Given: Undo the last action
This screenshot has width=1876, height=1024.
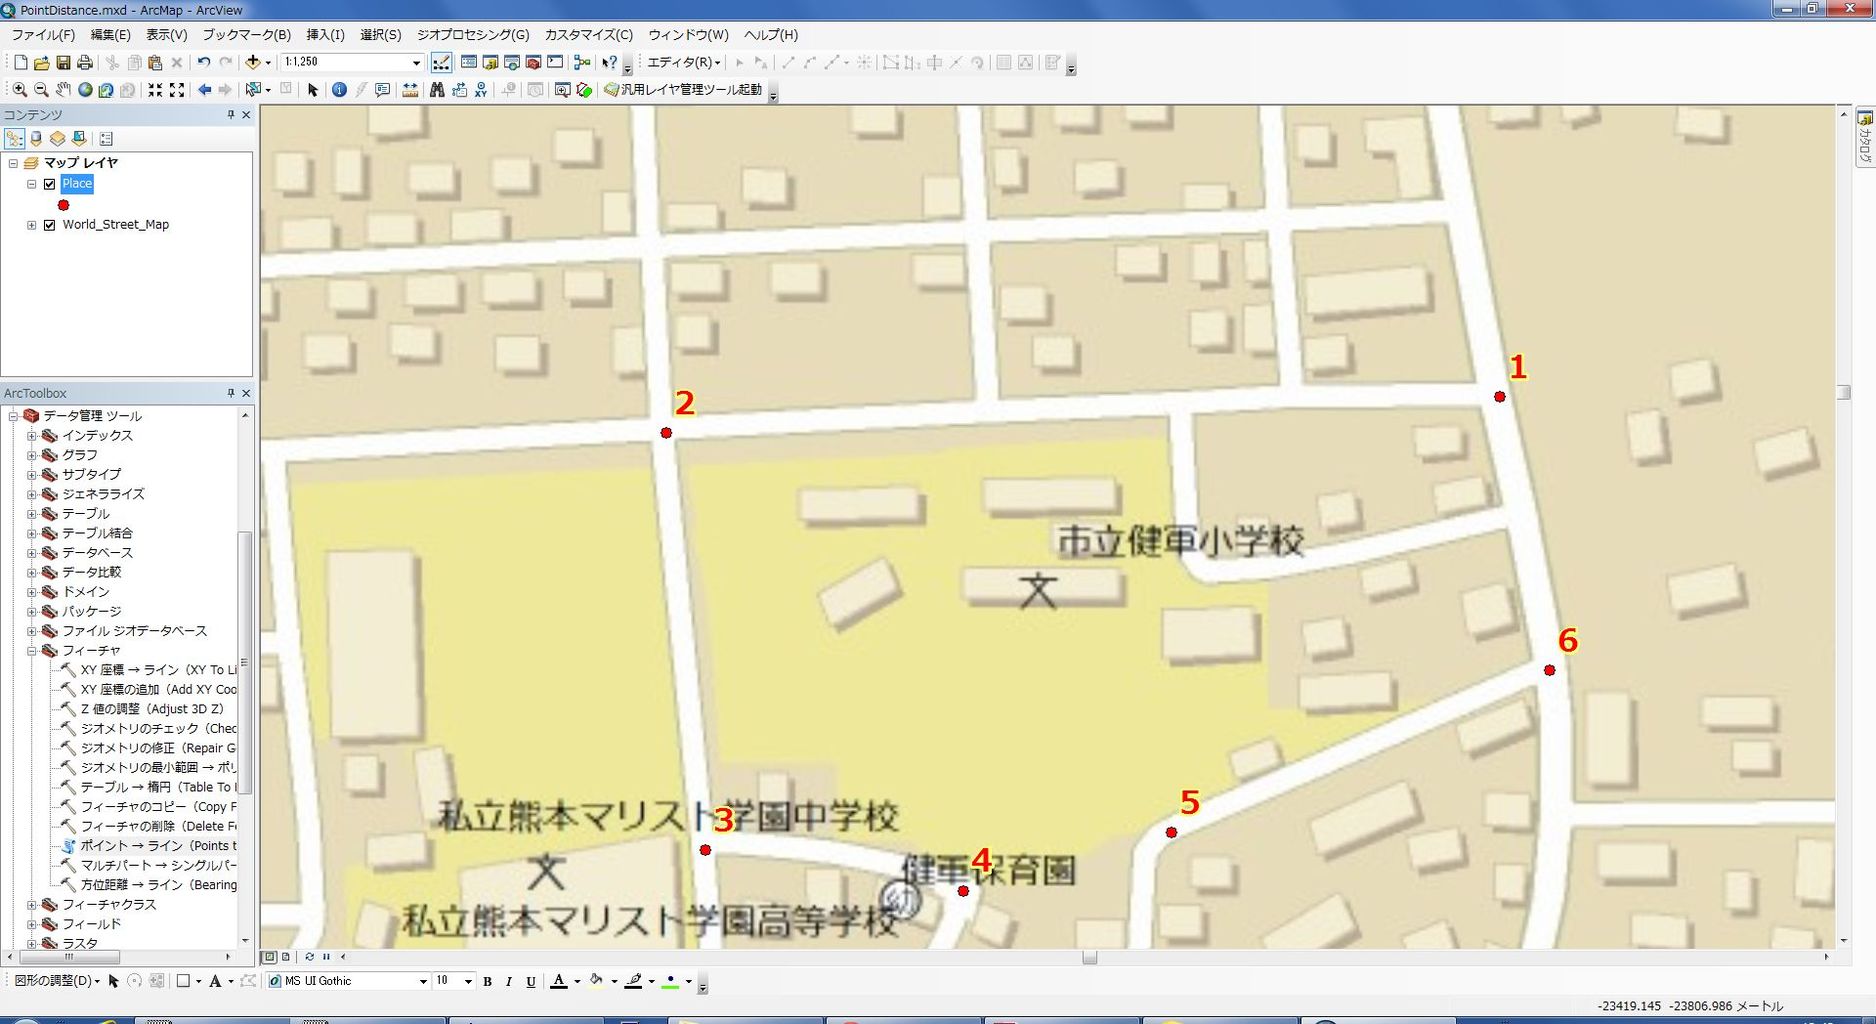Looking at the screenshot, I should [204, 62].
